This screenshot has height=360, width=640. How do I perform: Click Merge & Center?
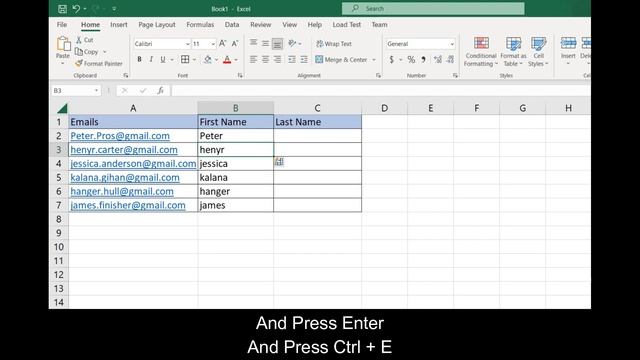pos(342,60)
